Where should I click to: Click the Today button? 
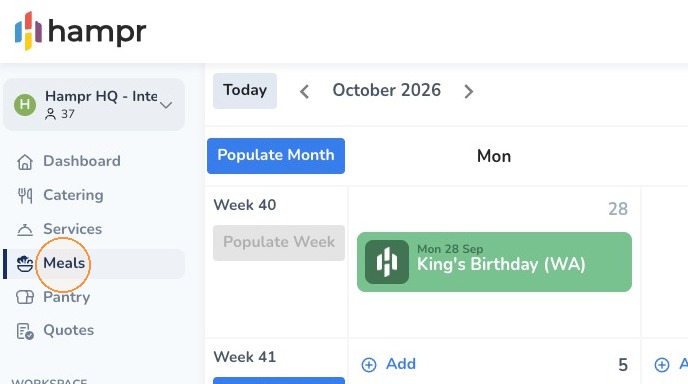coord(245,91)
